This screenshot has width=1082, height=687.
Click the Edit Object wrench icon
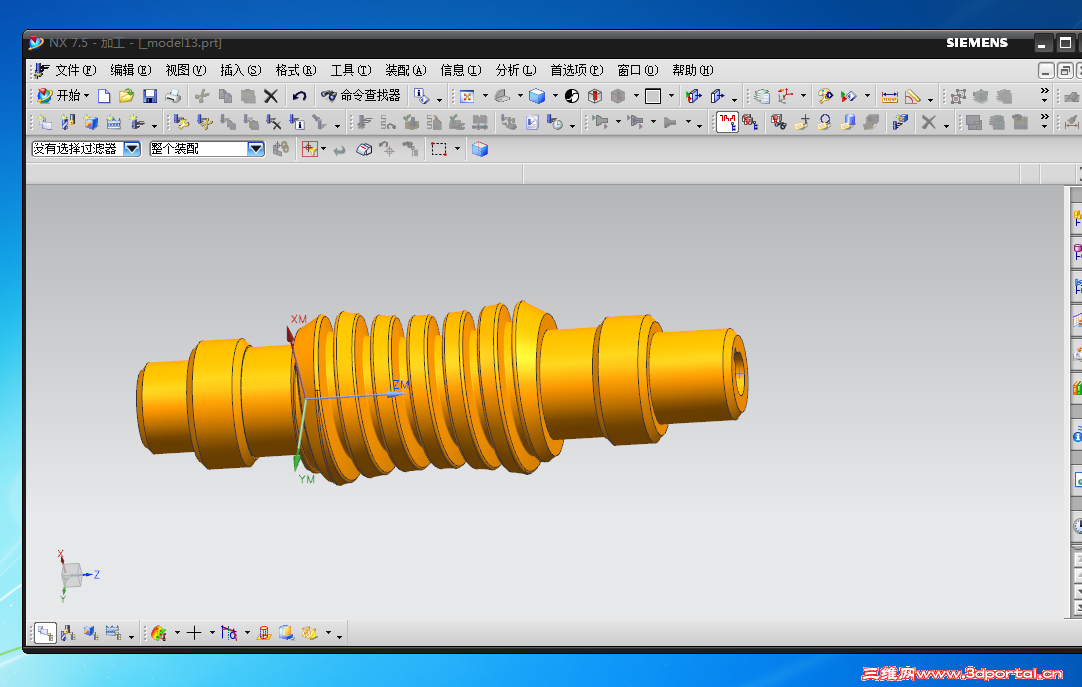181,123
